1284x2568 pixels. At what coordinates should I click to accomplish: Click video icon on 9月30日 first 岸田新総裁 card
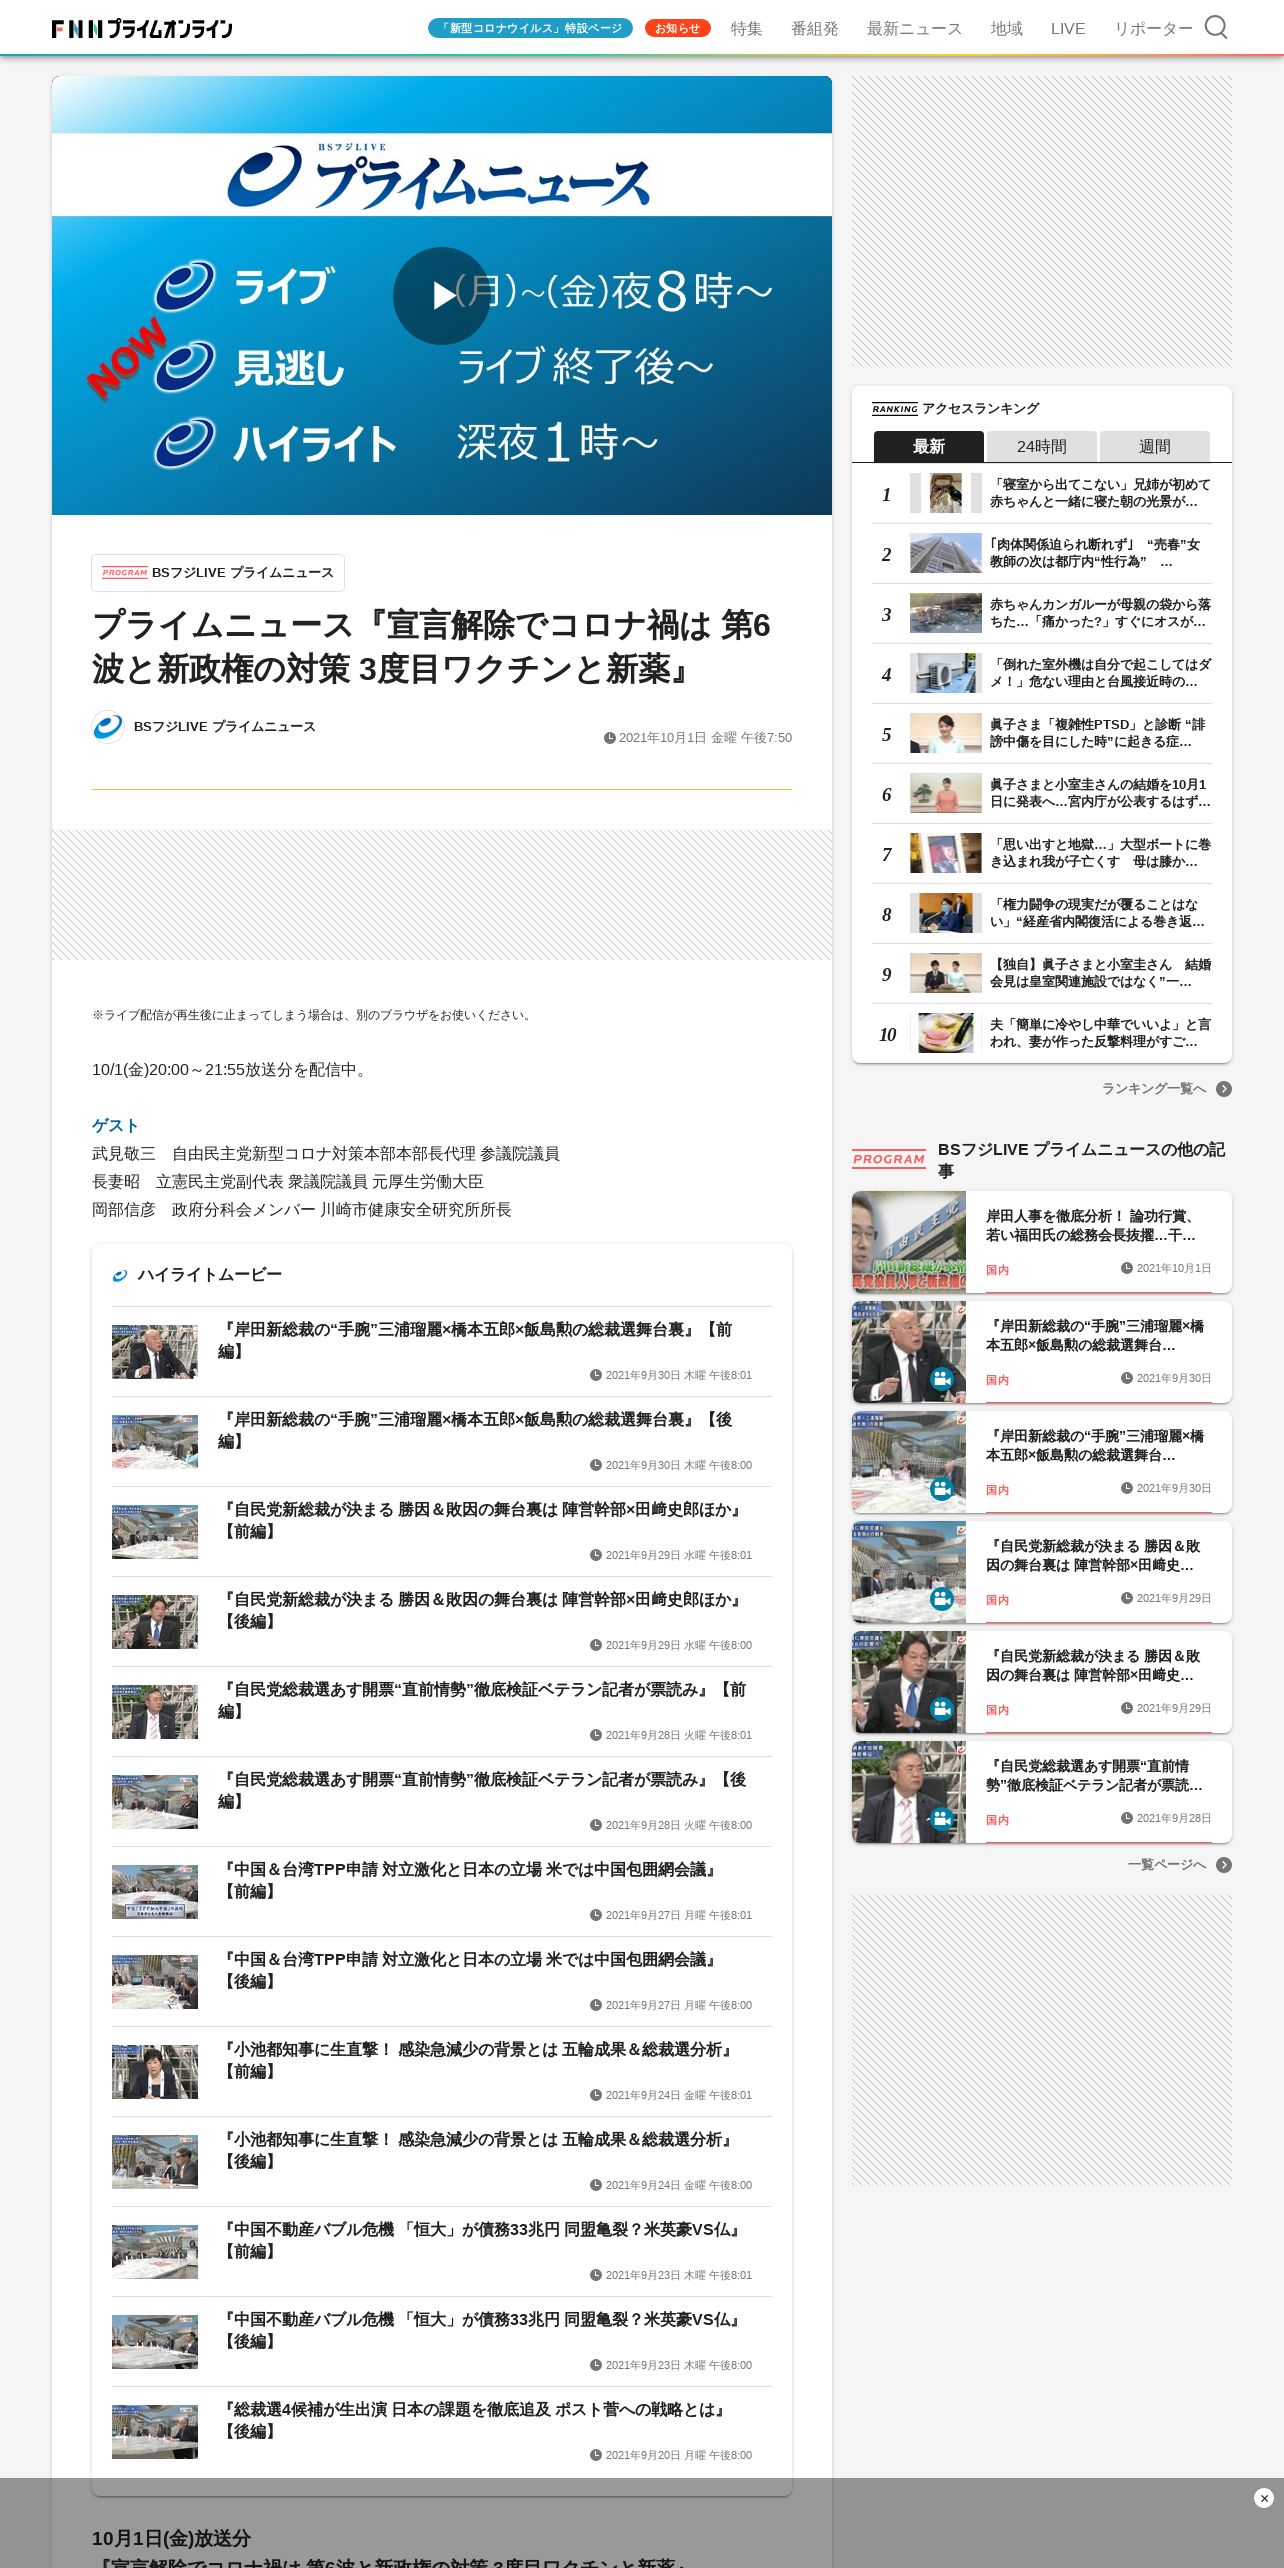[x=942, y=1379]
